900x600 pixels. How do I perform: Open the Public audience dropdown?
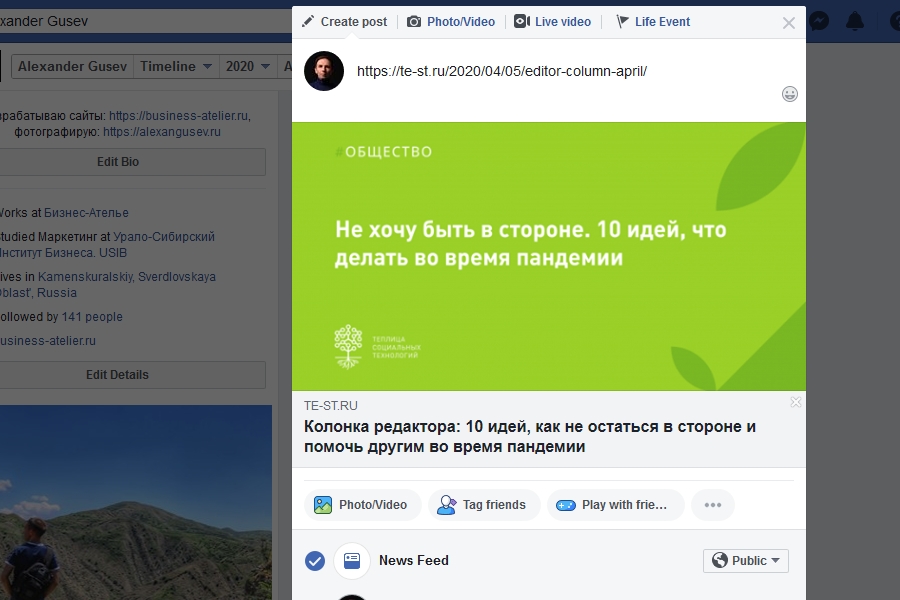[745, 561]
